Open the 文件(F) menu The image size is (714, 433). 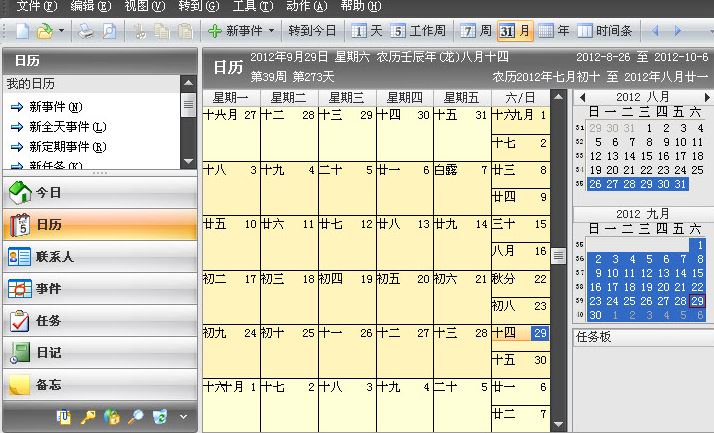click(36, 6)
